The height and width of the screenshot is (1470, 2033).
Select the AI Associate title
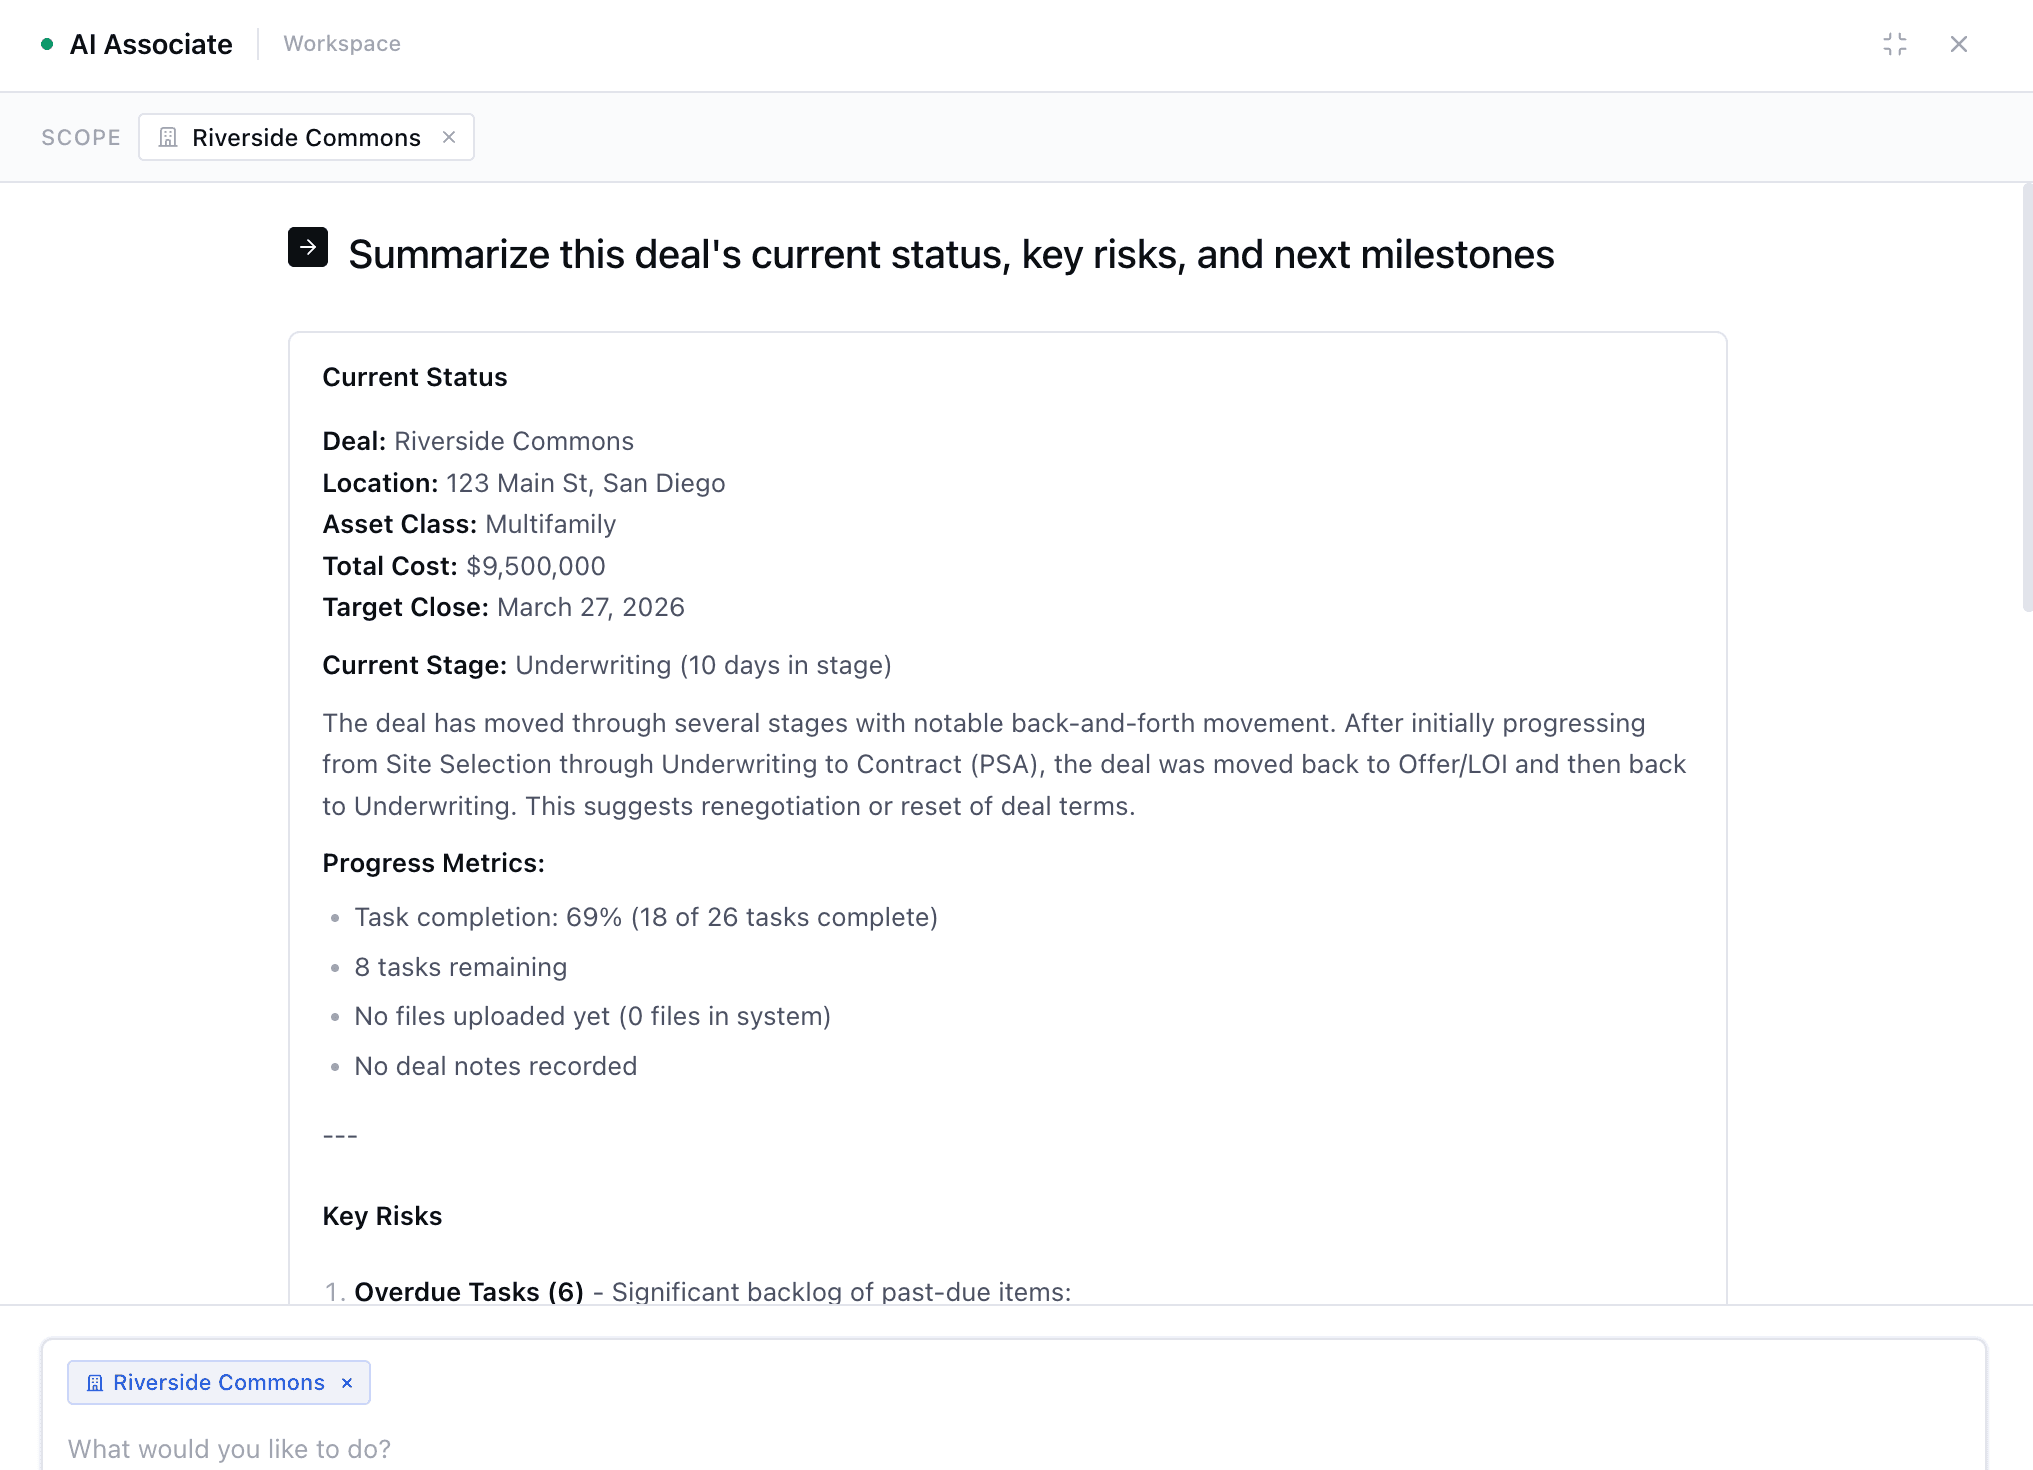[151, 44]
